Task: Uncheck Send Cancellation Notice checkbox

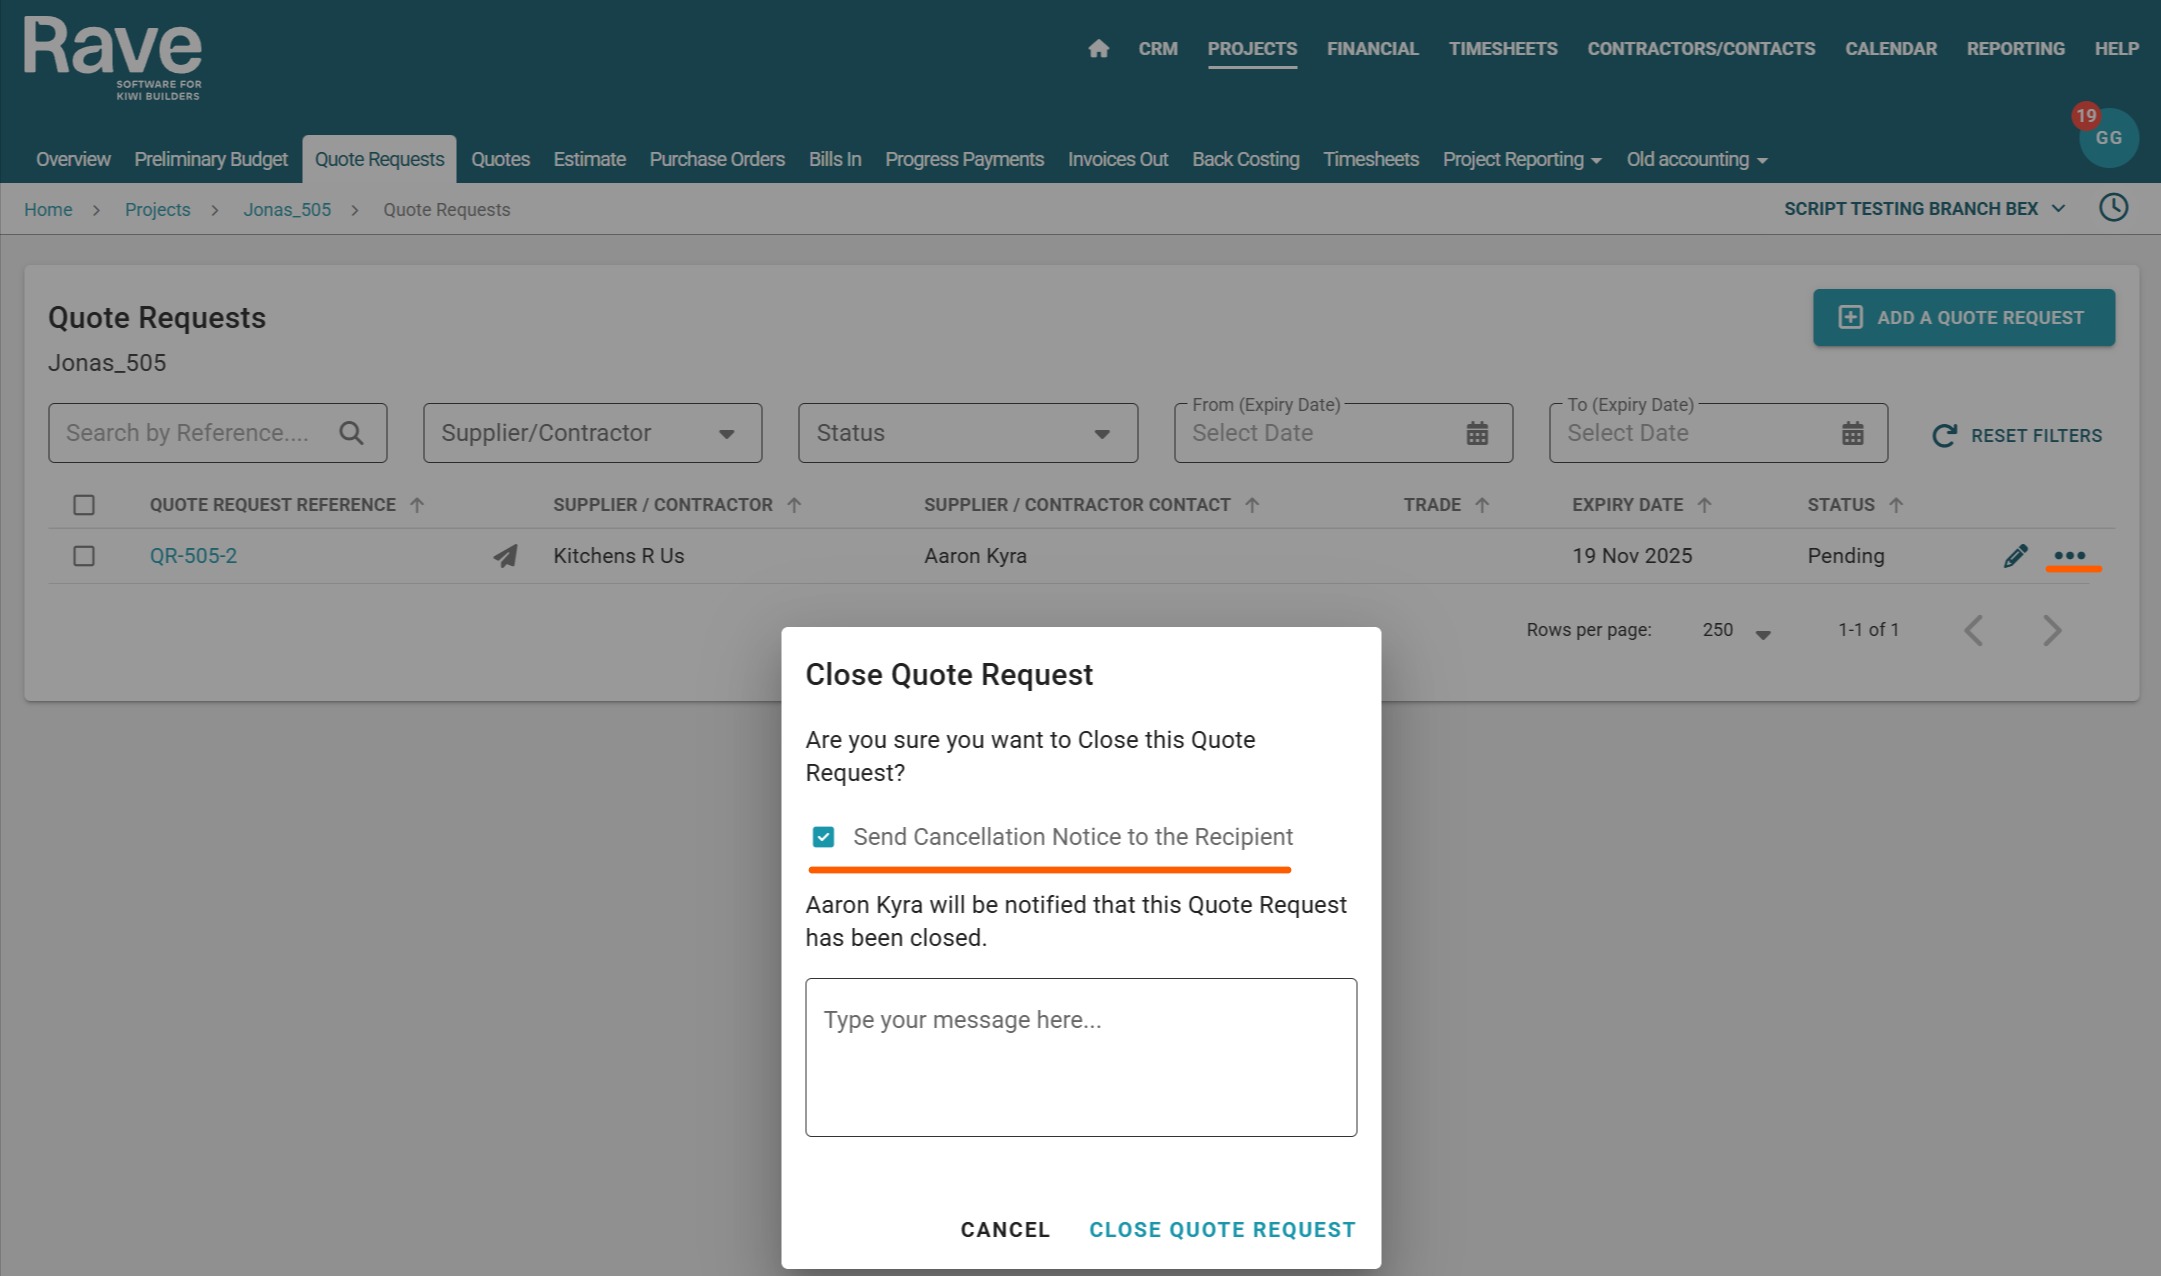Action: tap(823, 837)
